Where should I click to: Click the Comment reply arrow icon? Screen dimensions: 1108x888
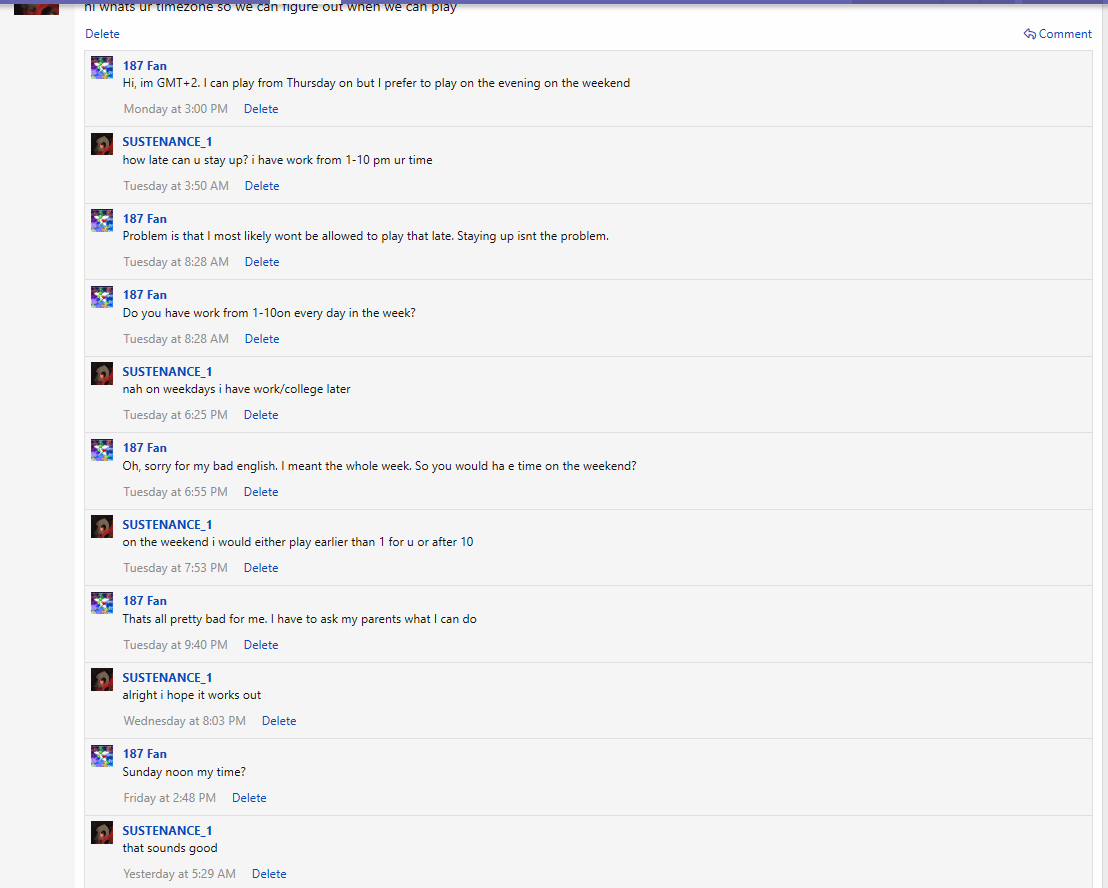pos(1029,34)
